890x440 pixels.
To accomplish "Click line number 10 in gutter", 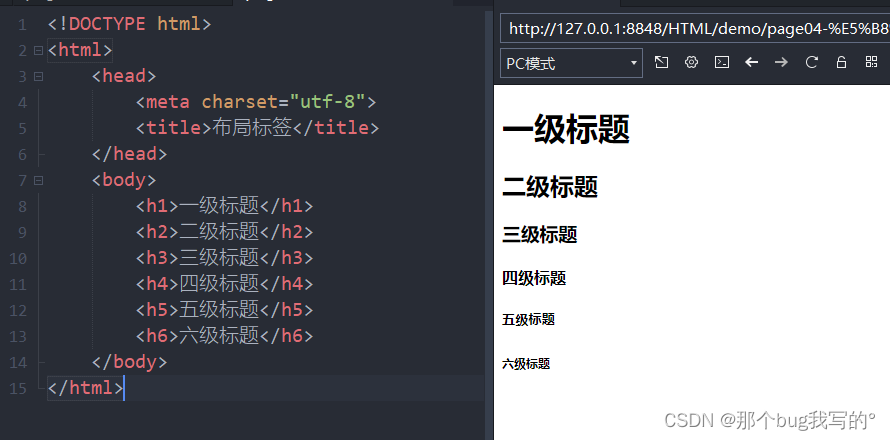I will (x=18, y=259).
